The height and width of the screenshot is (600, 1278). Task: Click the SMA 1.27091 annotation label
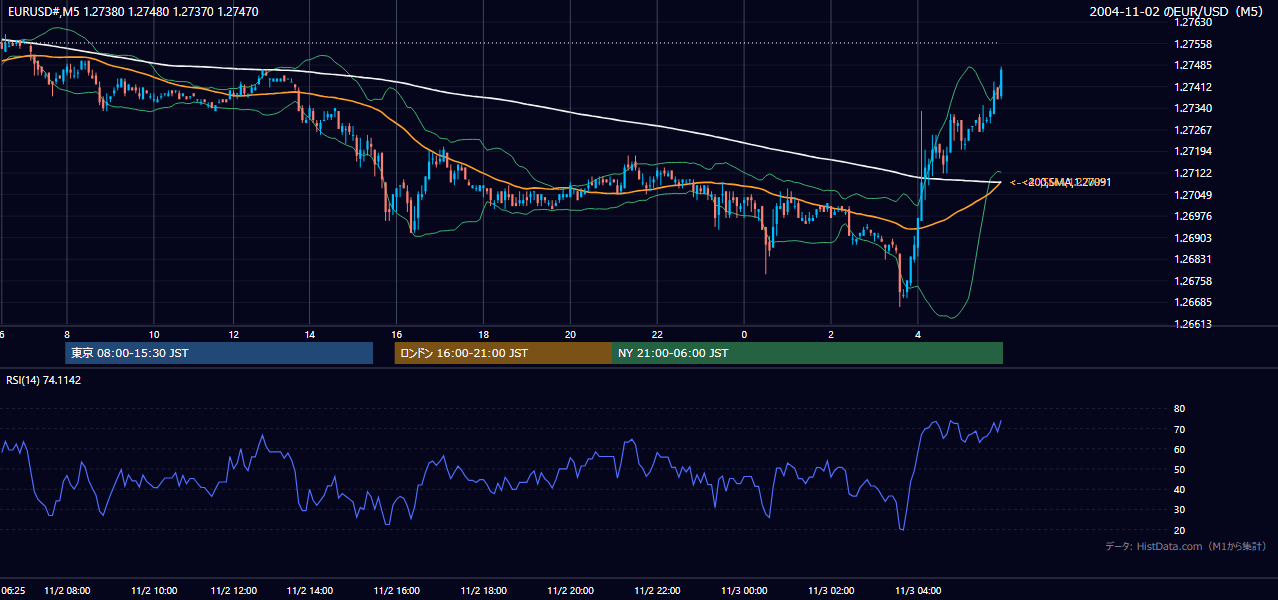(x=1060, y=182)
